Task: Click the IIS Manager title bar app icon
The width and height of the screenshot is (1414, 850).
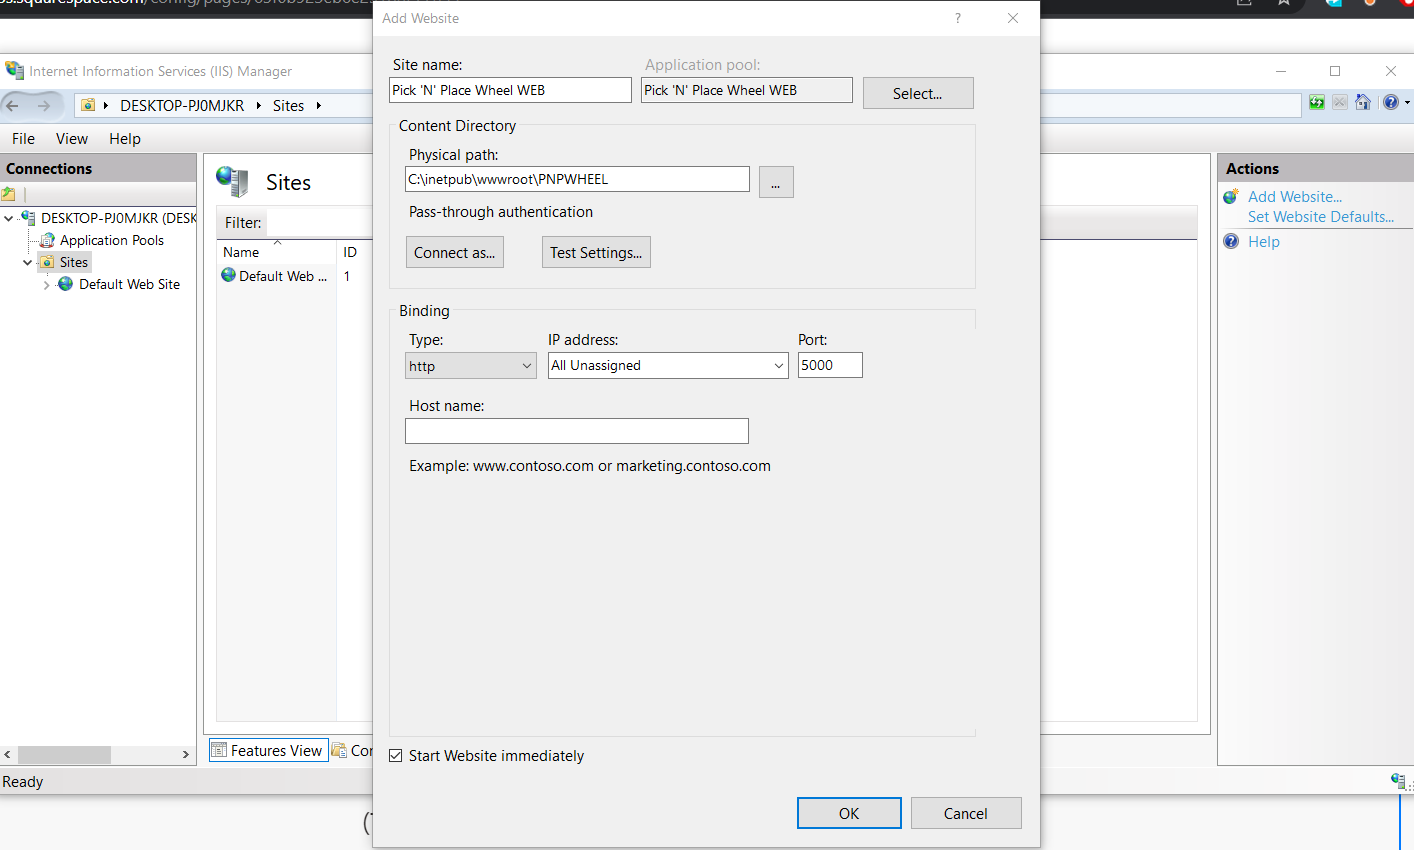Action: (14, 71)
